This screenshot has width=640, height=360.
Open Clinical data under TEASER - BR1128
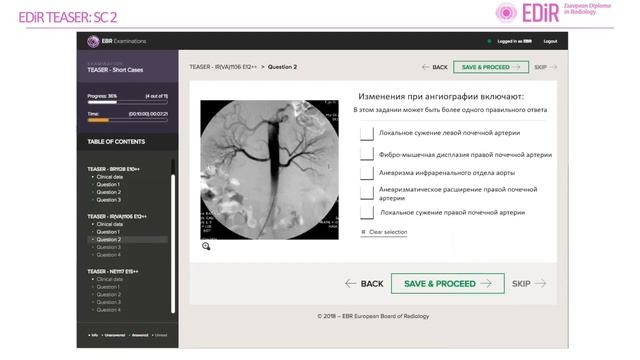coord(109,177)
